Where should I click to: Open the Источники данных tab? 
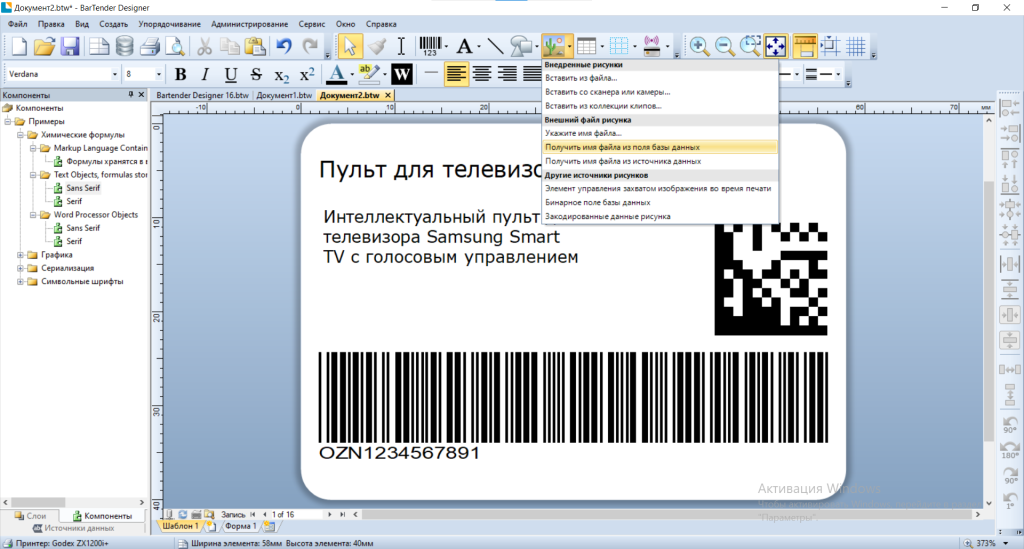point(73,528)
